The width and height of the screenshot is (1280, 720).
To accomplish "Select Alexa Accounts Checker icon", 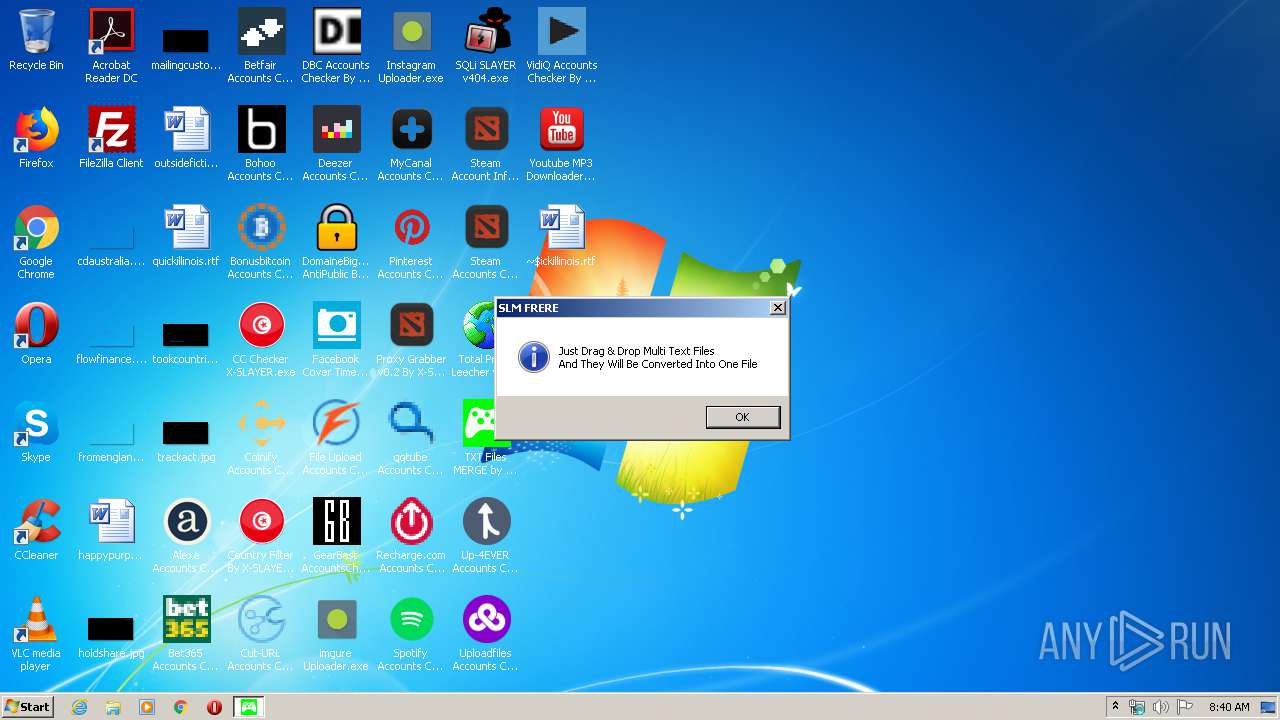I will coord(186,537).
